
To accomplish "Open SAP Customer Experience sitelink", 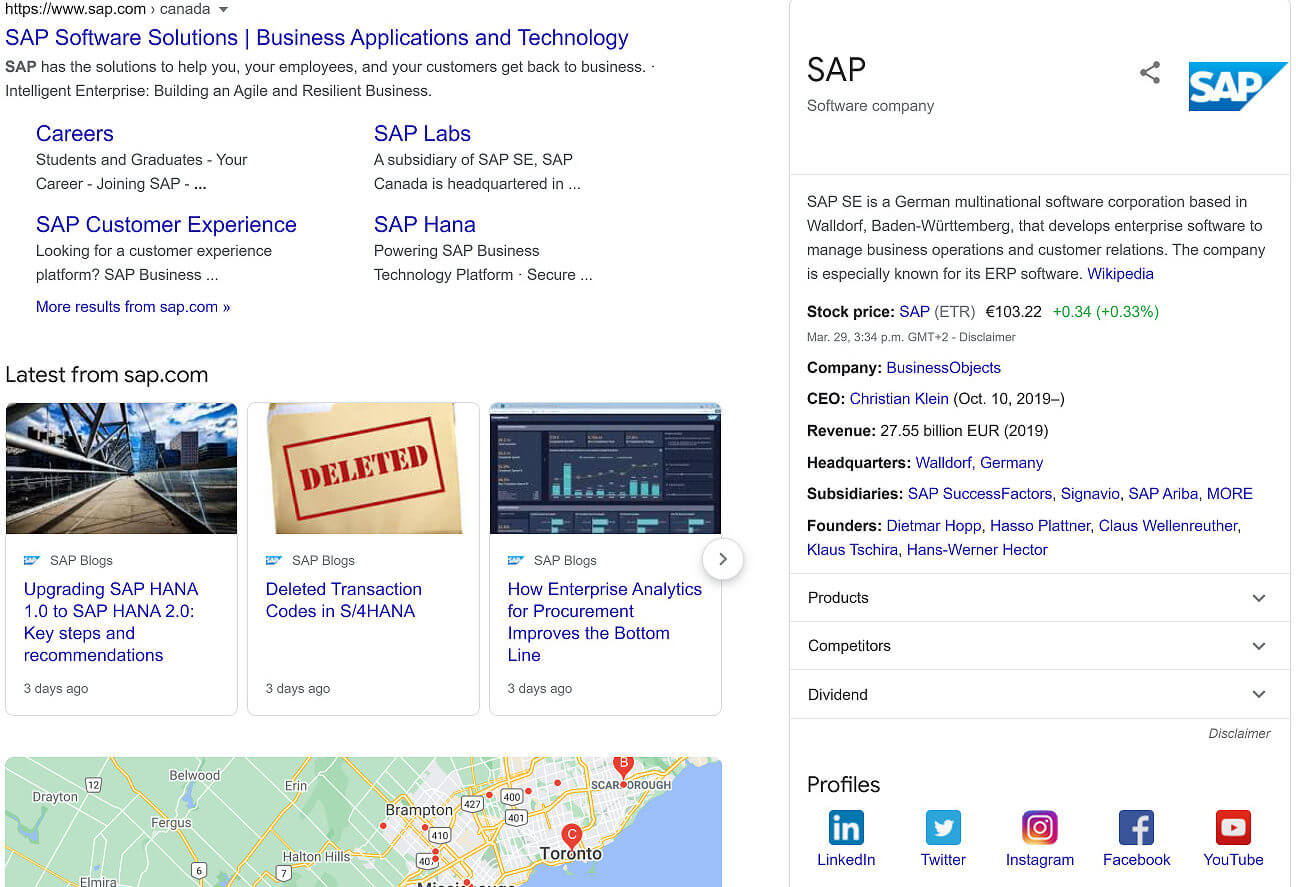I will (166, 225).
